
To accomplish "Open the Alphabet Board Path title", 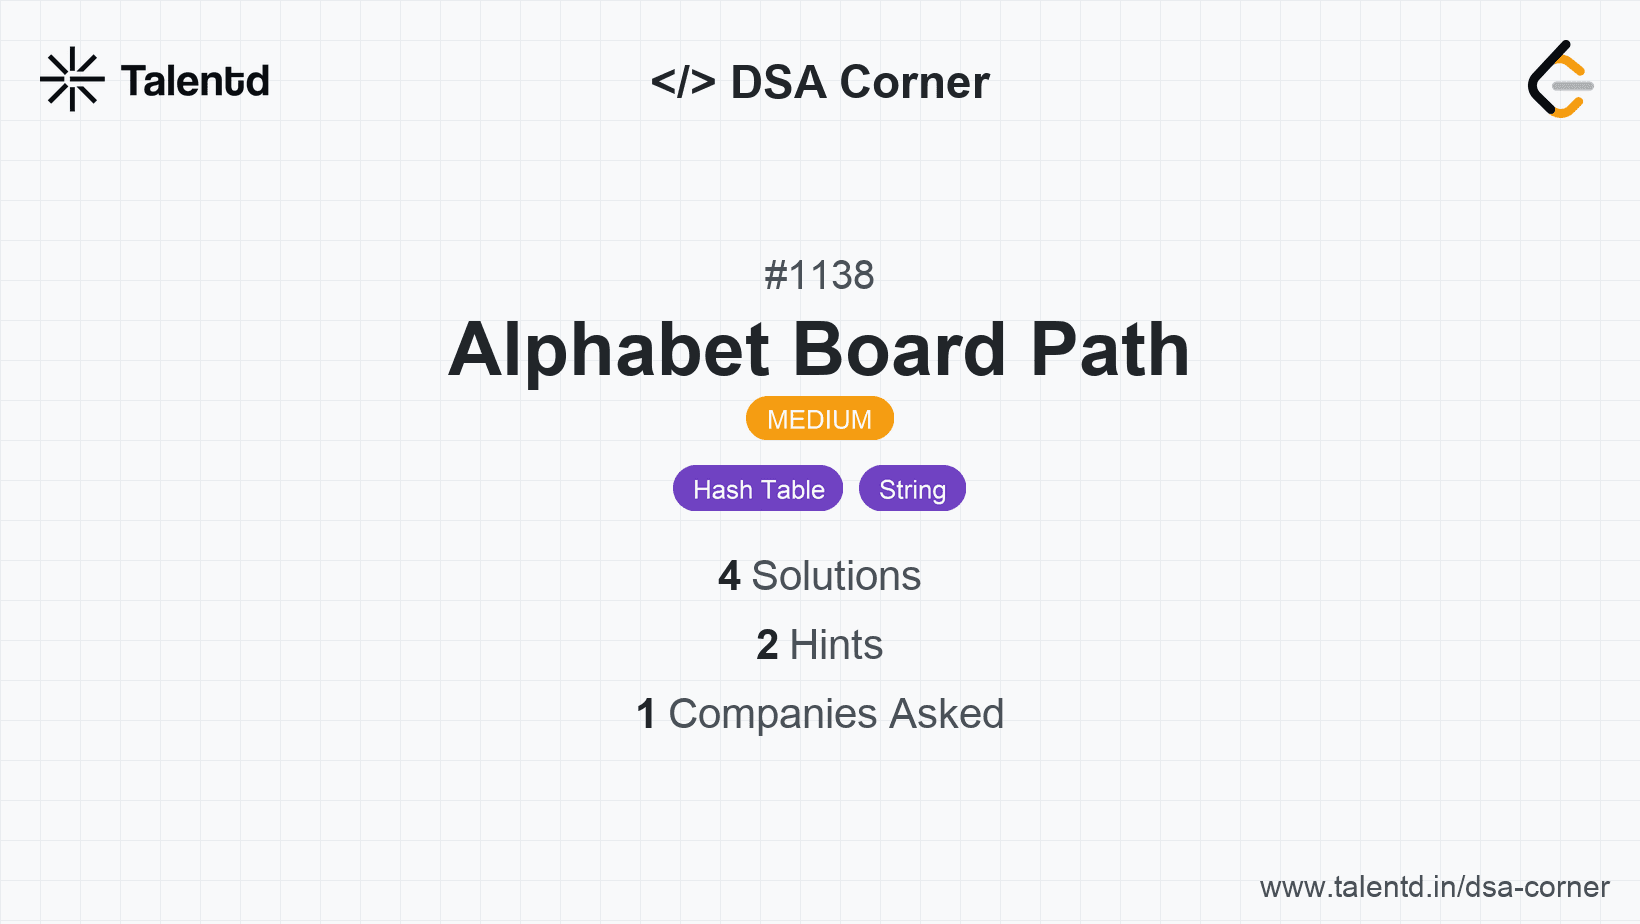I will pyautogui.click(x=819, y=350).
